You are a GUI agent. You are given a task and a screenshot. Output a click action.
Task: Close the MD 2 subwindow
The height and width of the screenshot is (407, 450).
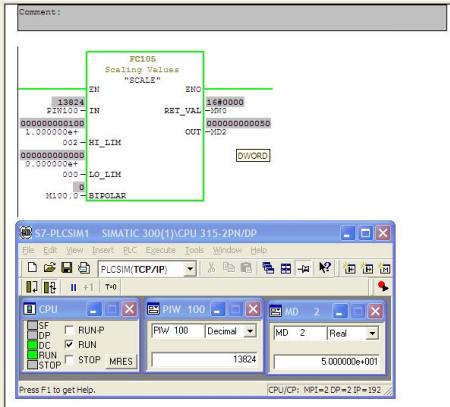375,312
